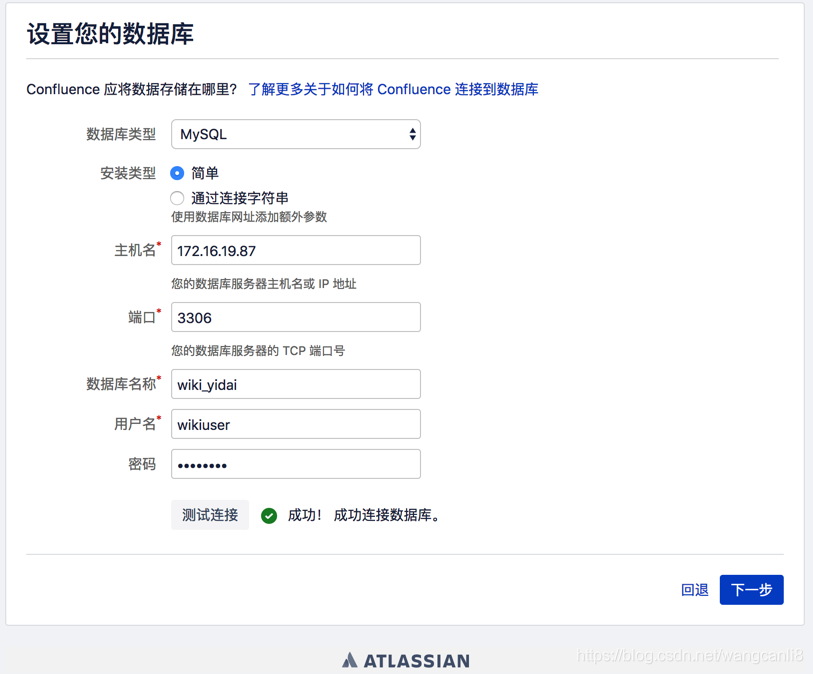Click the Atlassian logo in the footer
The height and width of the screenshot is (674, 813).
(406, 661)
